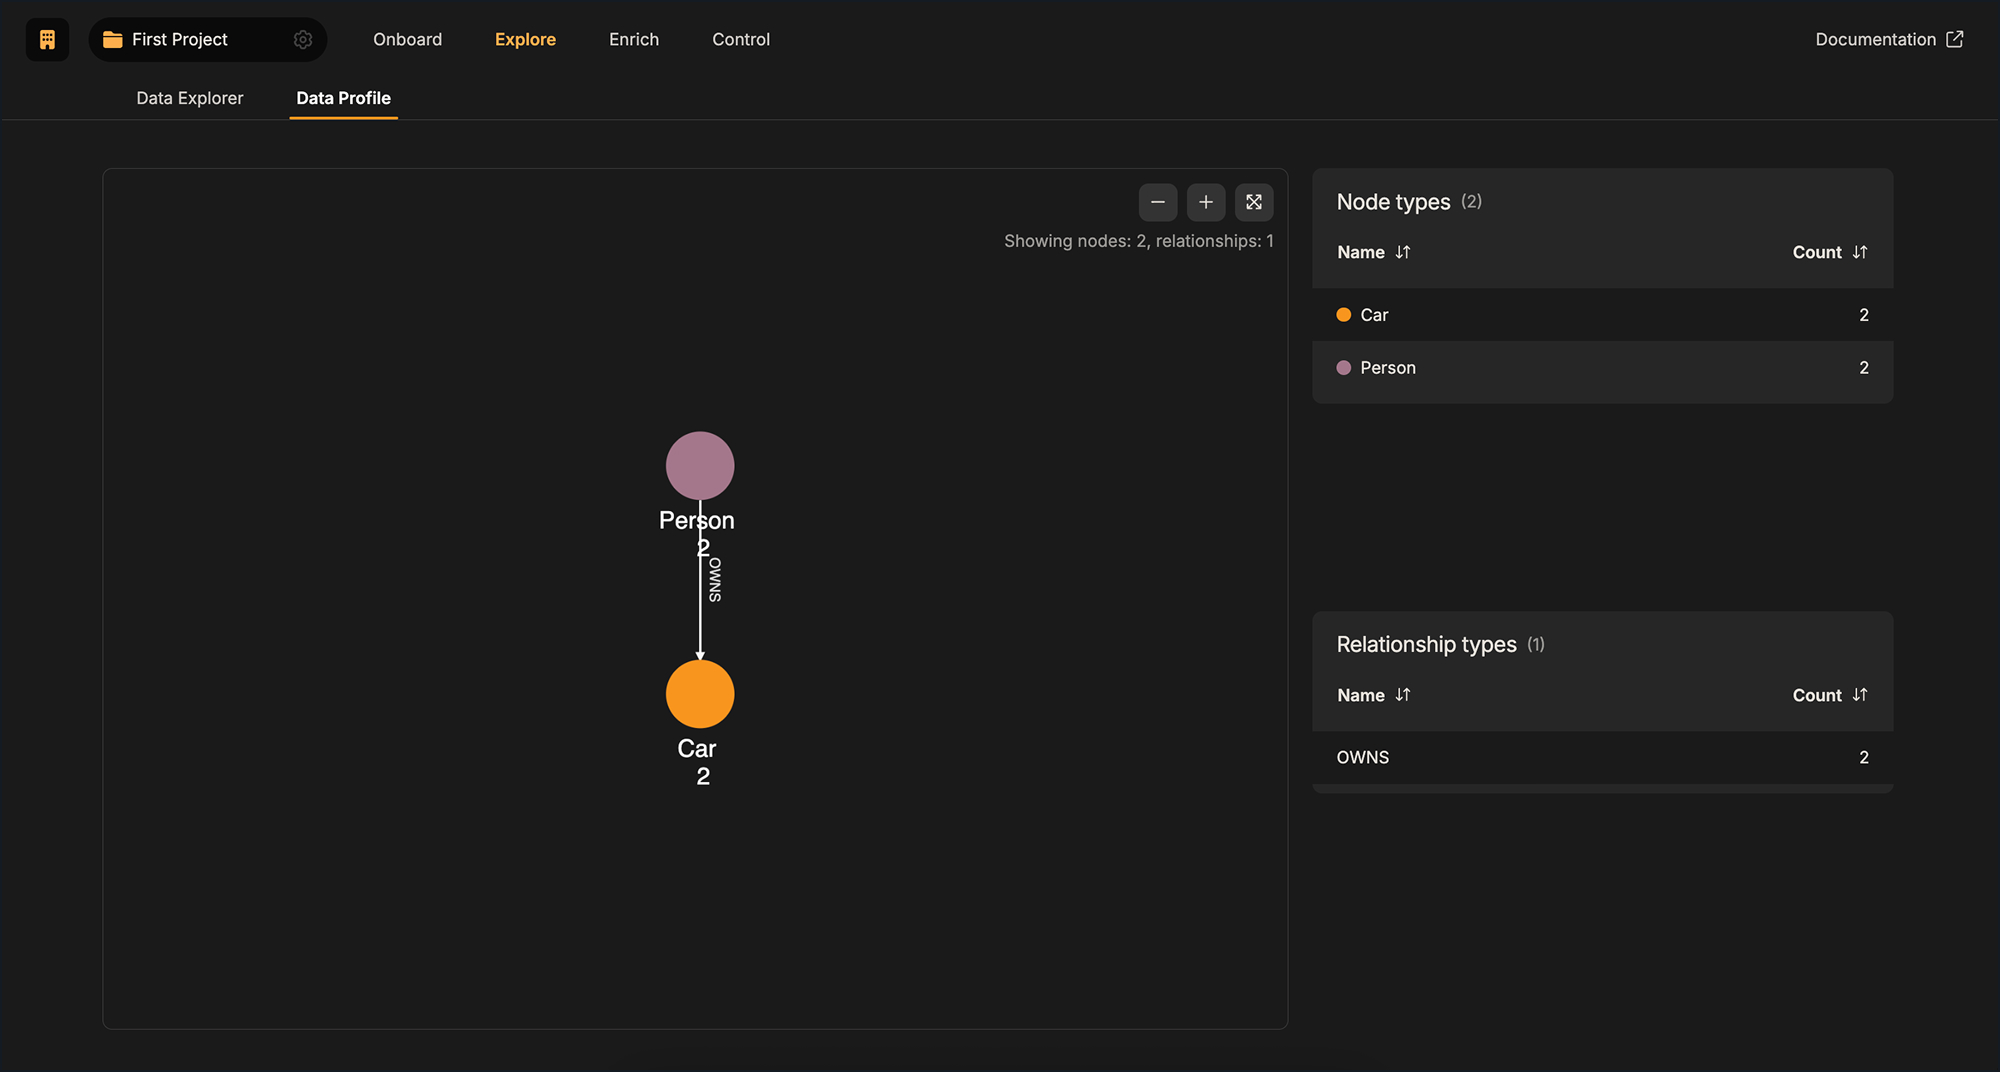Toggle Count sorting in Relationship types panel
The height and width of the screenshot is (1072, 2000).
(1860, 695)
